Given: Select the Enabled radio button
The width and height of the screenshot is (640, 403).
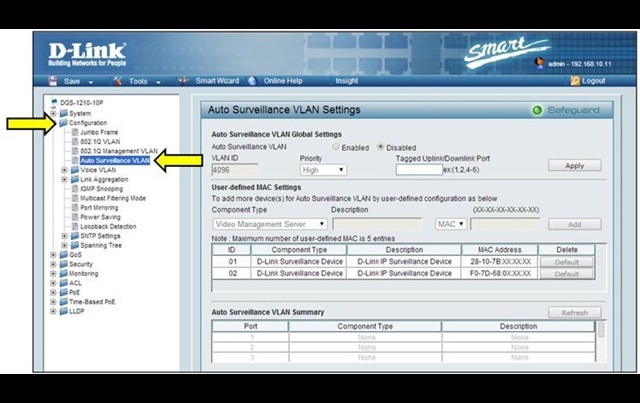Looking at the screenshot, I should (336, 147).
